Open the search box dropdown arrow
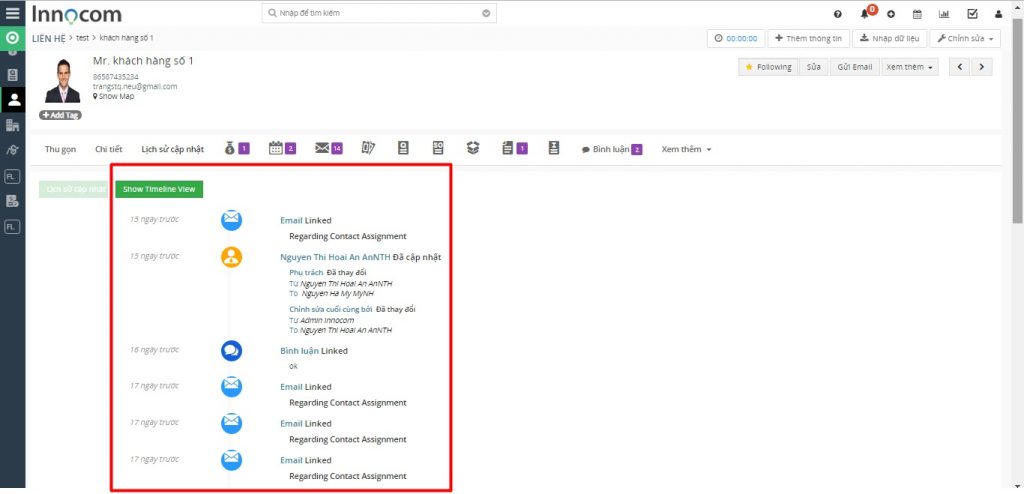This screenshot has height=494, width=1024. coord(486,13)
